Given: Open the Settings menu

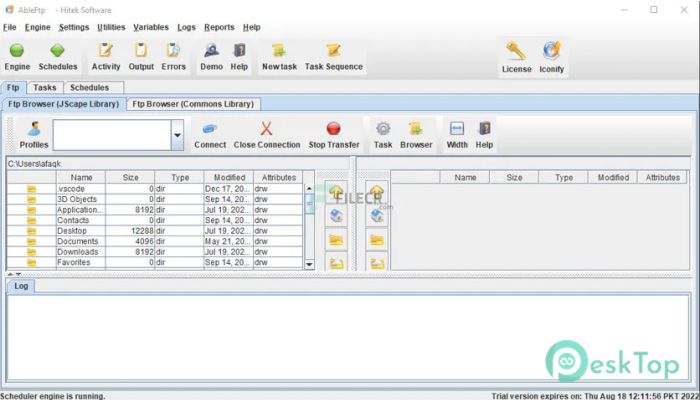Looking at the screenshot, I should click(74, 27).
